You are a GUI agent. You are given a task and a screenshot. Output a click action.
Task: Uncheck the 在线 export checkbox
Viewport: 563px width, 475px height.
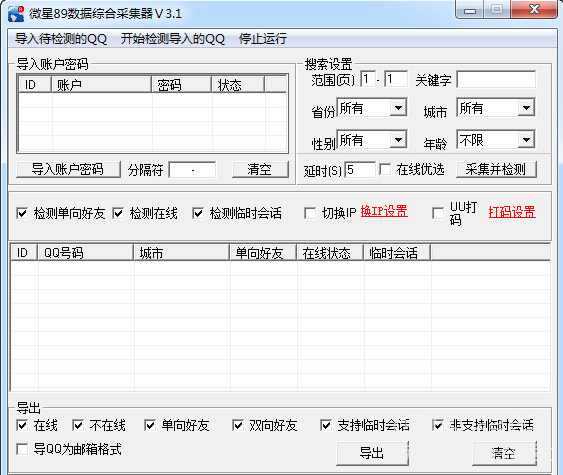coord(22,425)
